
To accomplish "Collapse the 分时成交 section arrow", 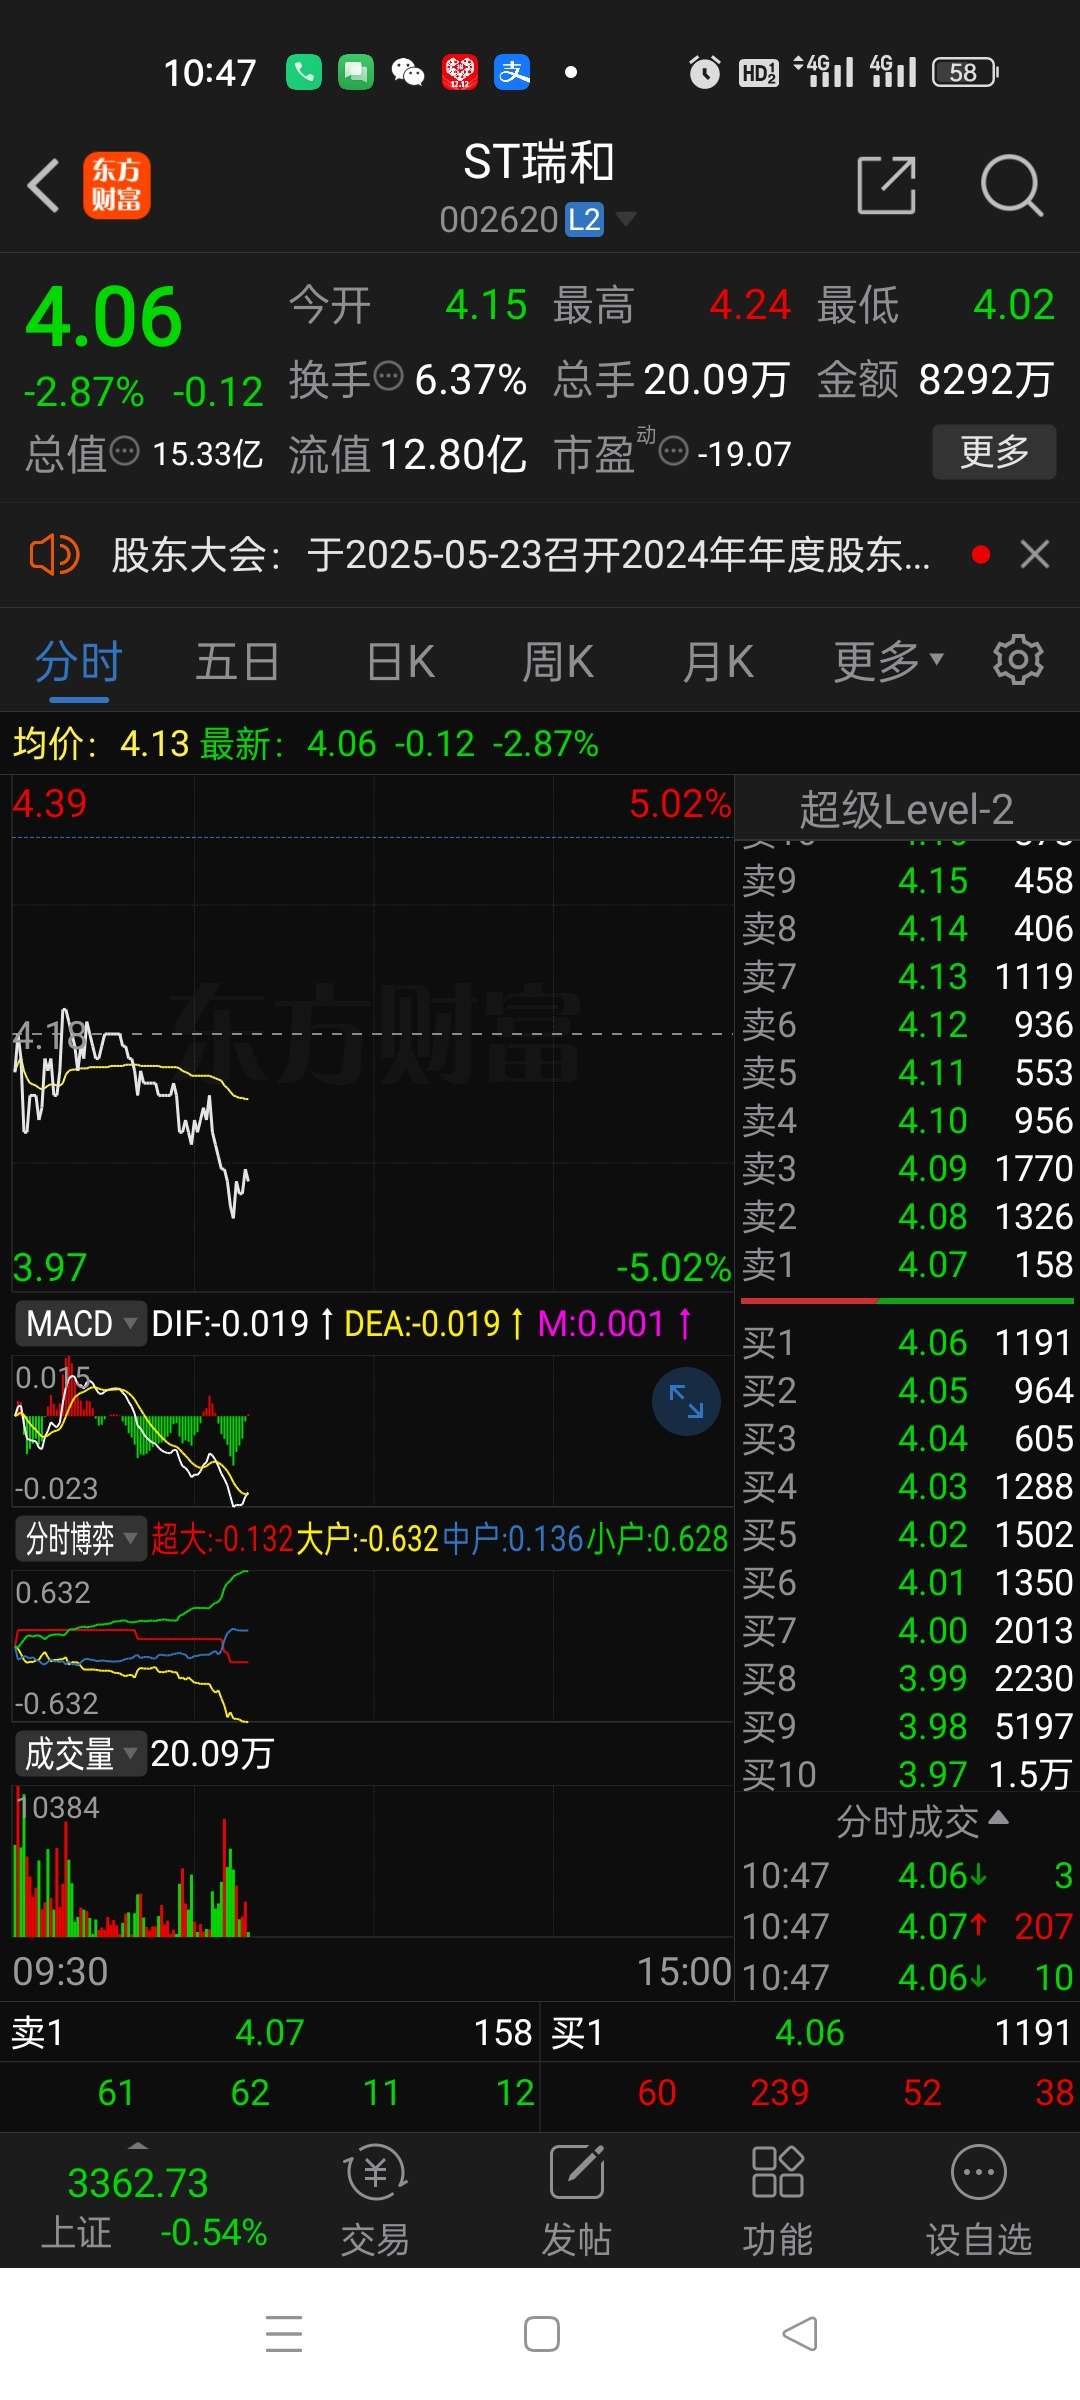I will pyautogui.click(x=998, y=1818).
